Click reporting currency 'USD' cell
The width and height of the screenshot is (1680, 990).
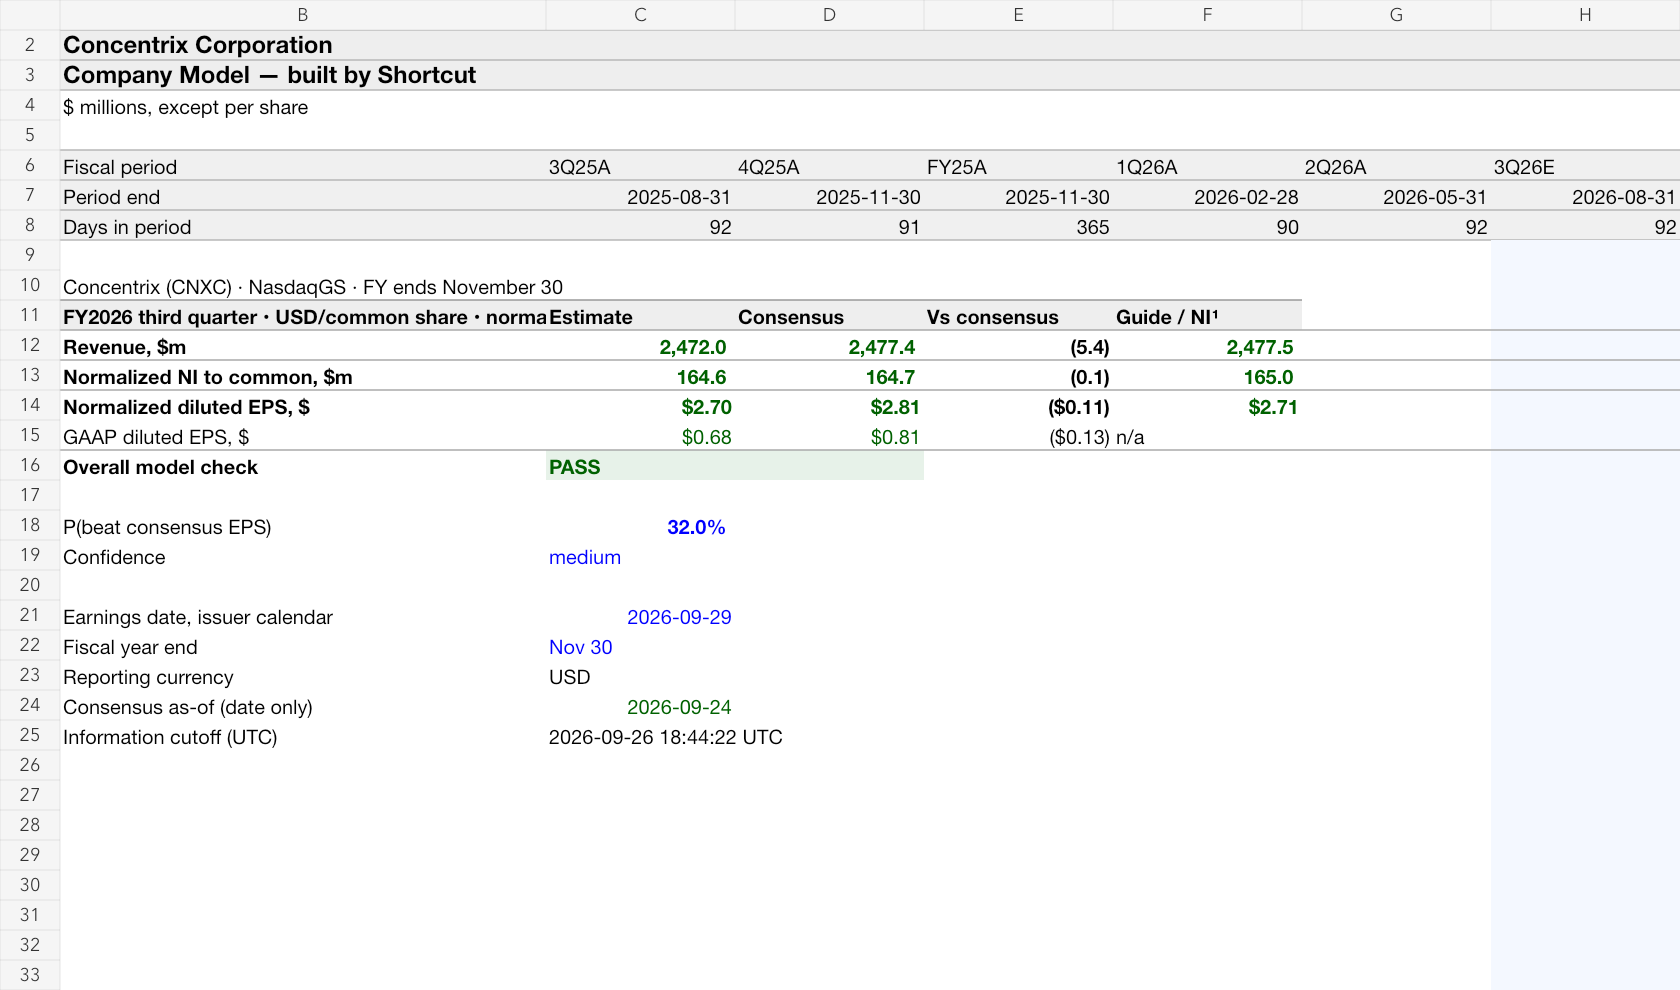640,676
